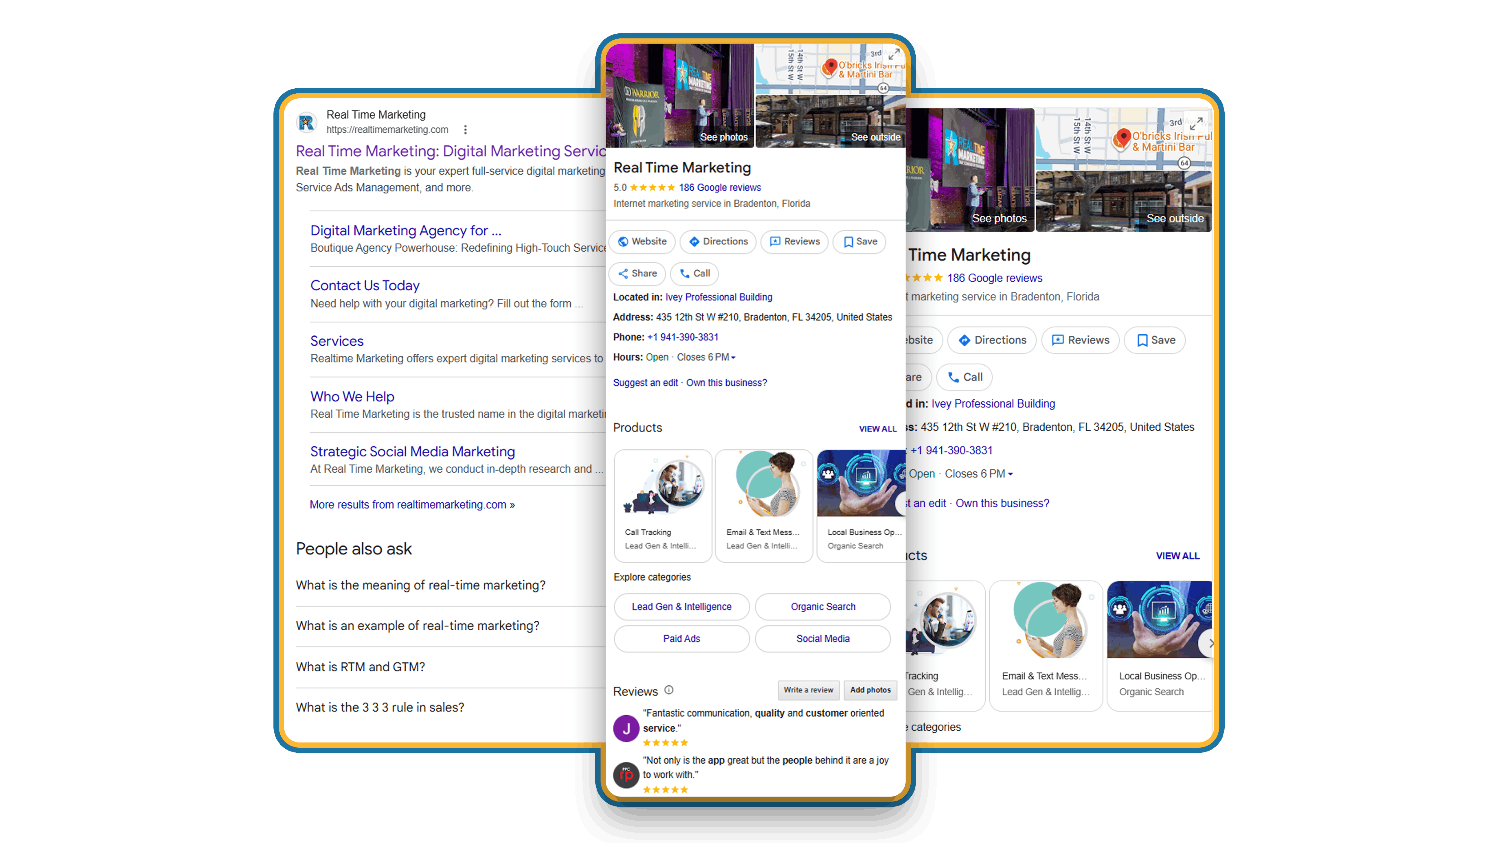Image resolution: width=1500 pixels, height=843 pixels.
Task: Open the 'Contact Us Today' sitelink
Action: [365, 286]
